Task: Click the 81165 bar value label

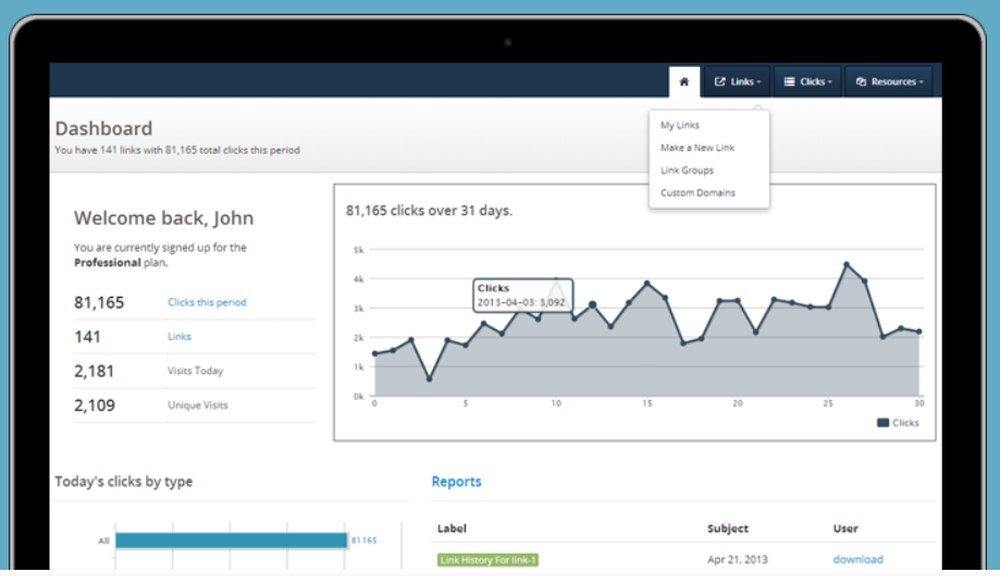Action: tap(364, 540)
